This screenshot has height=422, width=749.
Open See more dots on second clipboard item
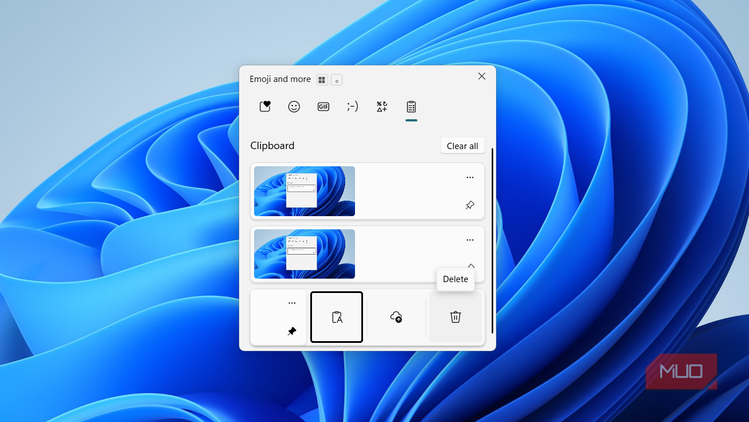(470, 240)
